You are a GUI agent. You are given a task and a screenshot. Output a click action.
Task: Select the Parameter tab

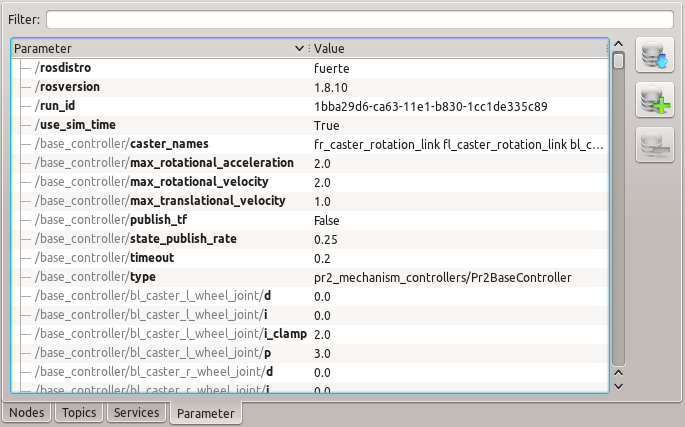[207, 412]
